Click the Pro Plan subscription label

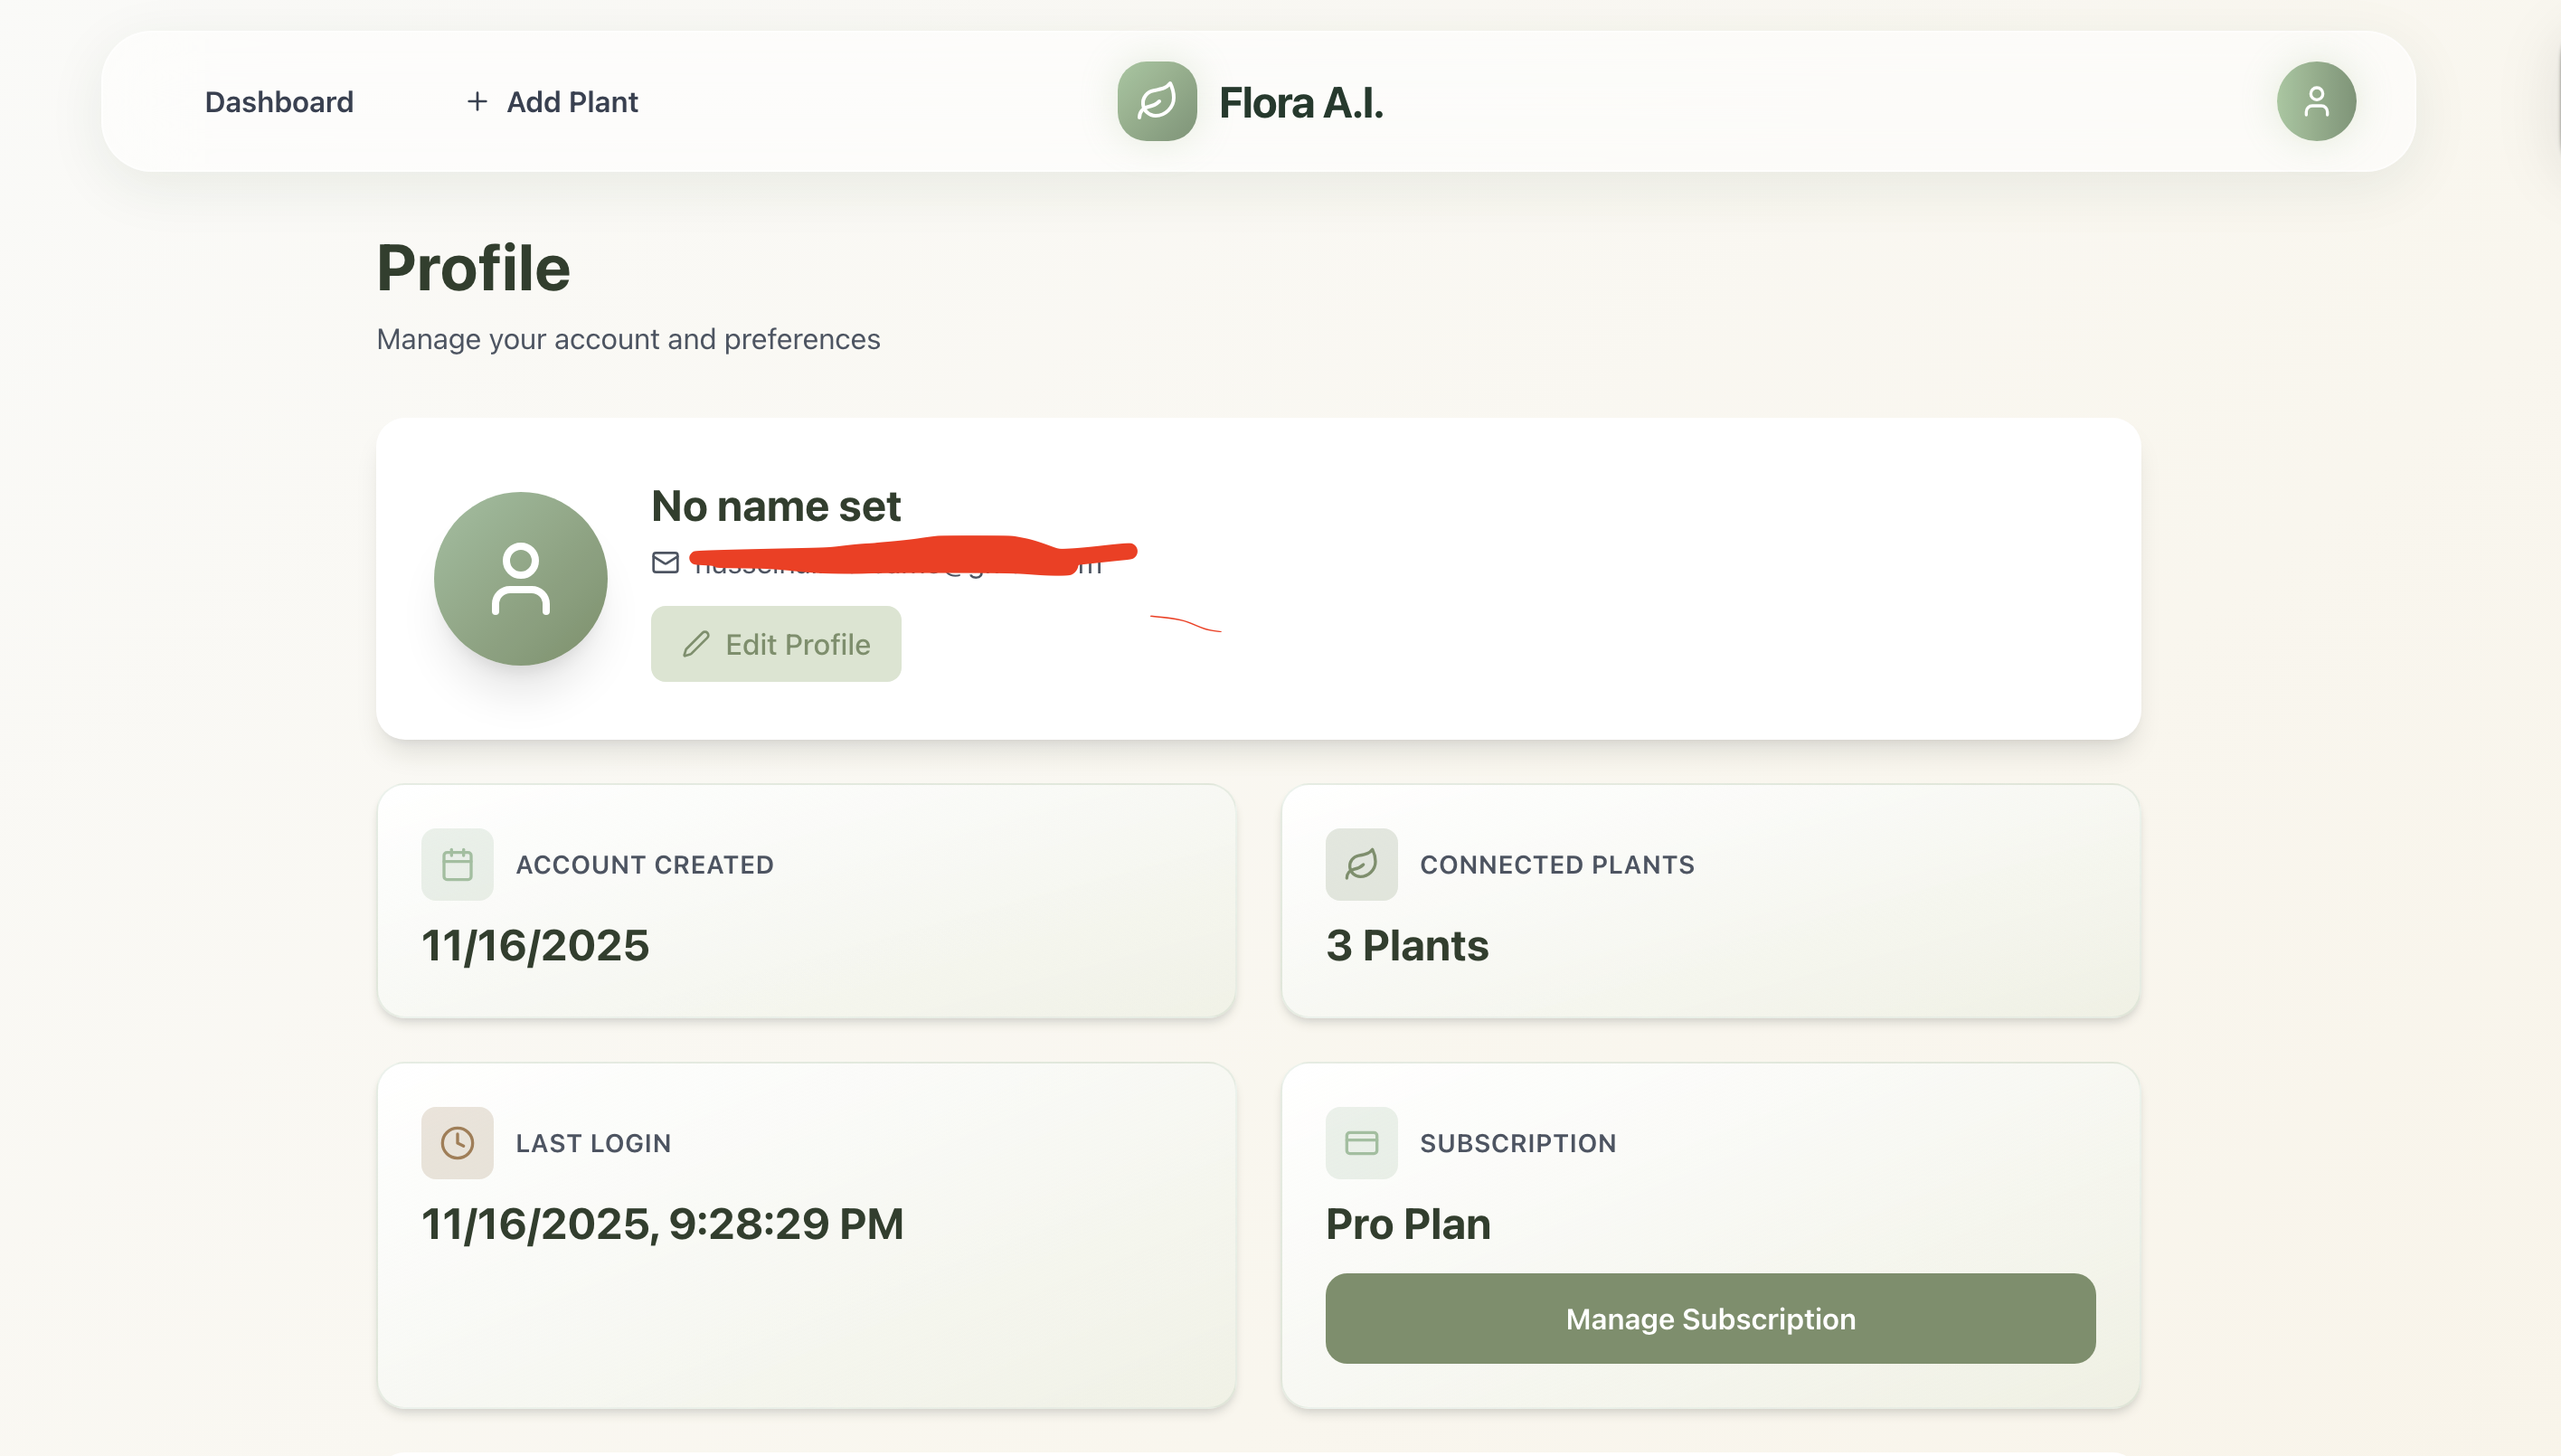coord(1407,1224)
